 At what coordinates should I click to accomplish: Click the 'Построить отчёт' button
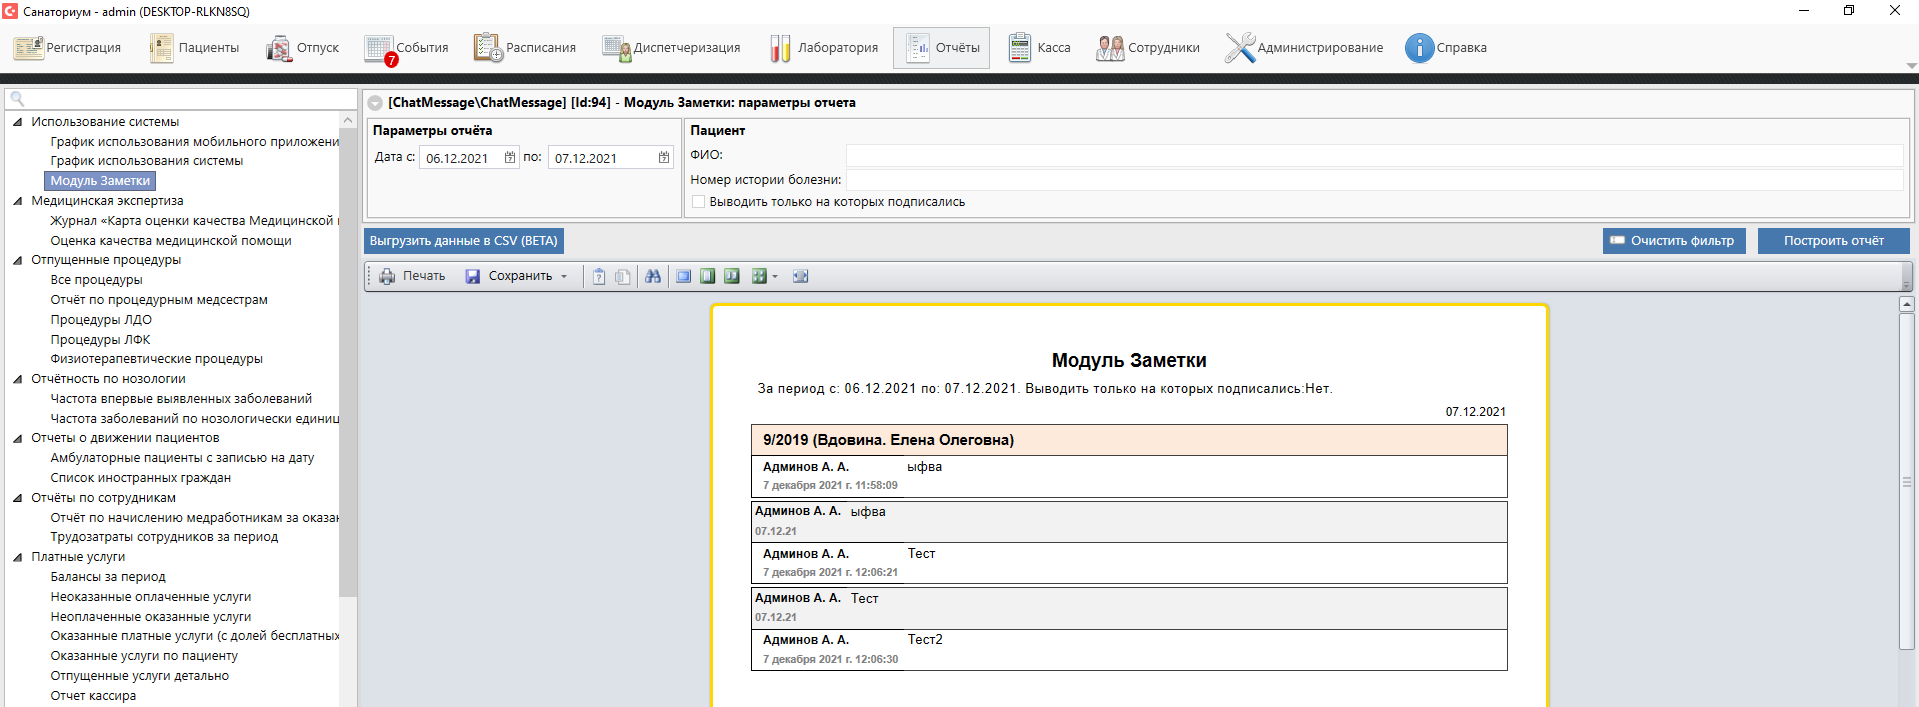pos(1833,241)
